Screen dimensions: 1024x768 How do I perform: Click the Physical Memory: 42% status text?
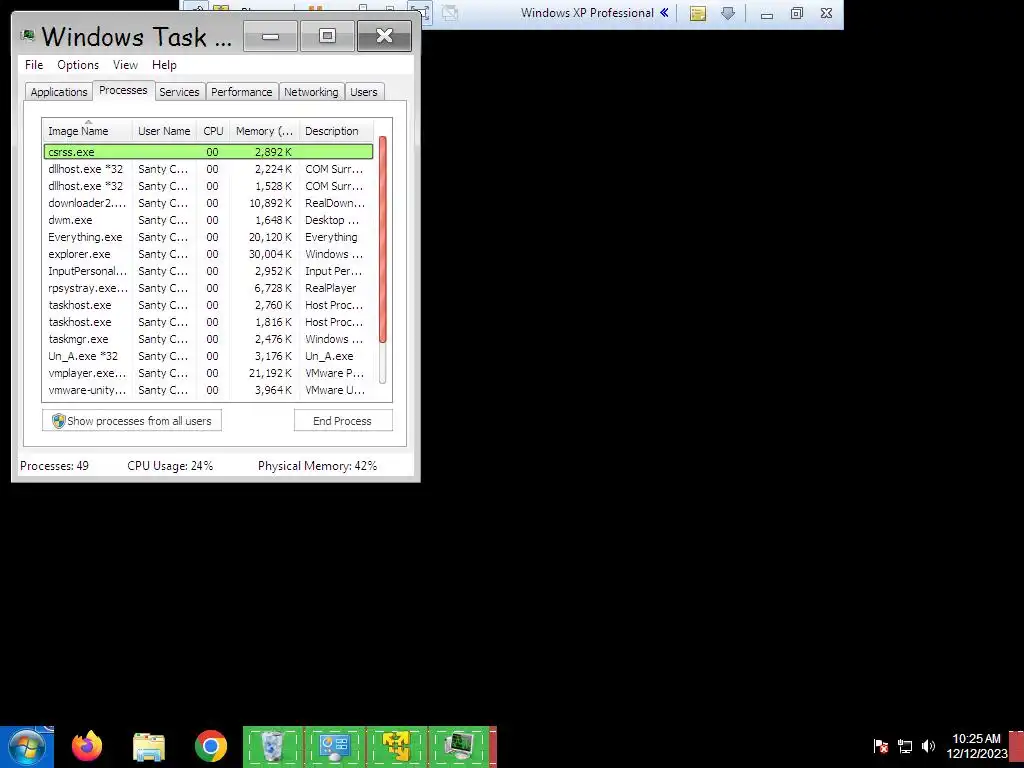click(317, 466)
